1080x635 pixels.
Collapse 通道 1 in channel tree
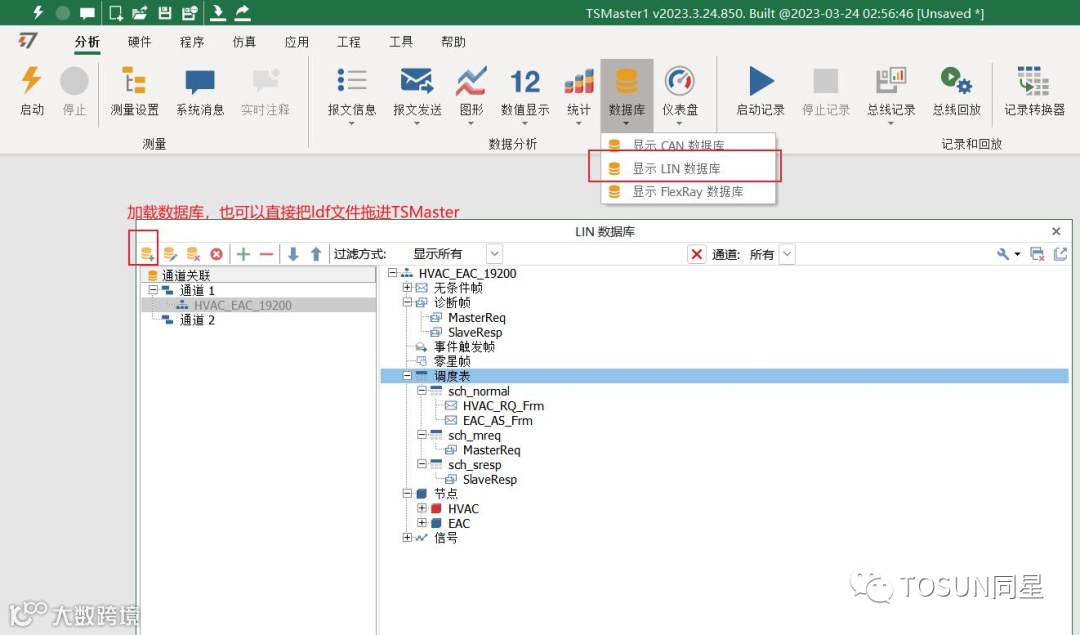153,290
